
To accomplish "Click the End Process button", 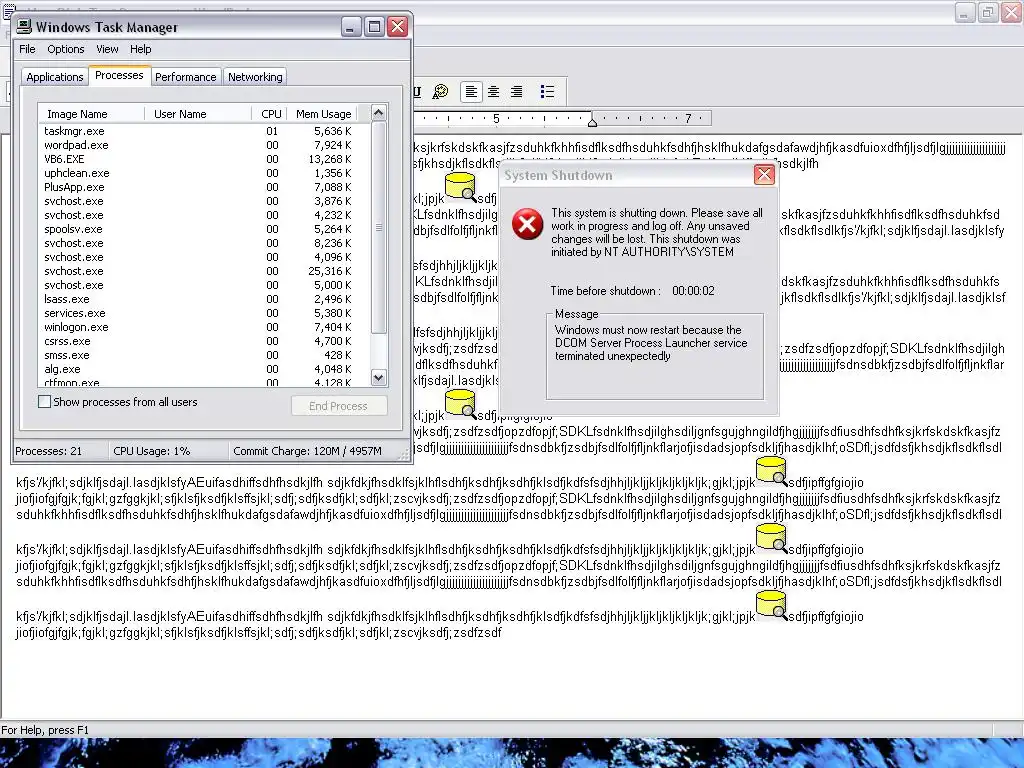I will [339, 406].
